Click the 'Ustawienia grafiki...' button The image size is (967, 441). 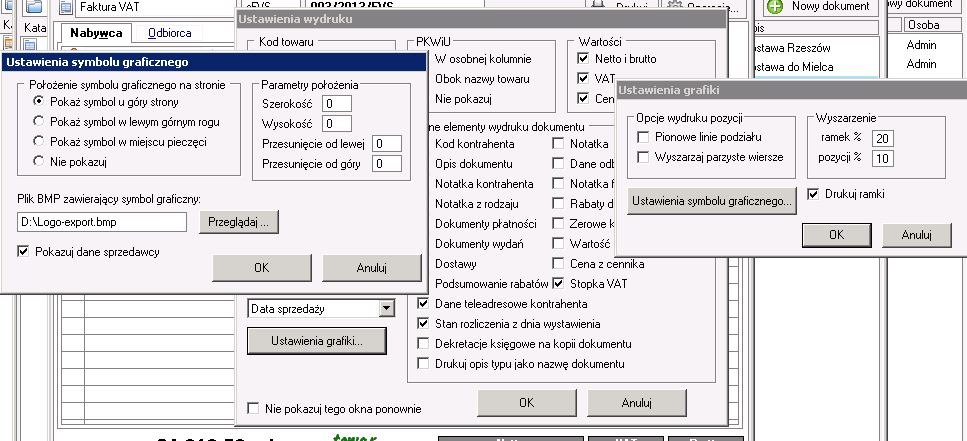tap(316, 341)
